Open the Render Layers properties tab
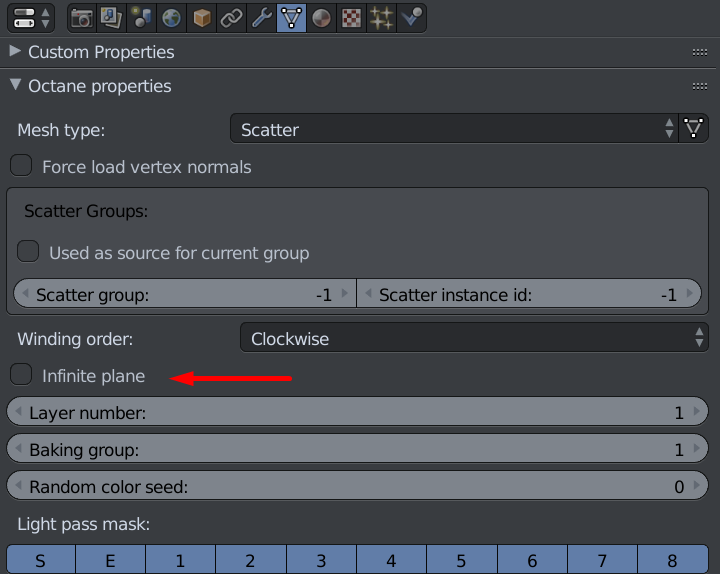This screenshot has width=720, height=574. click(112, 17)
